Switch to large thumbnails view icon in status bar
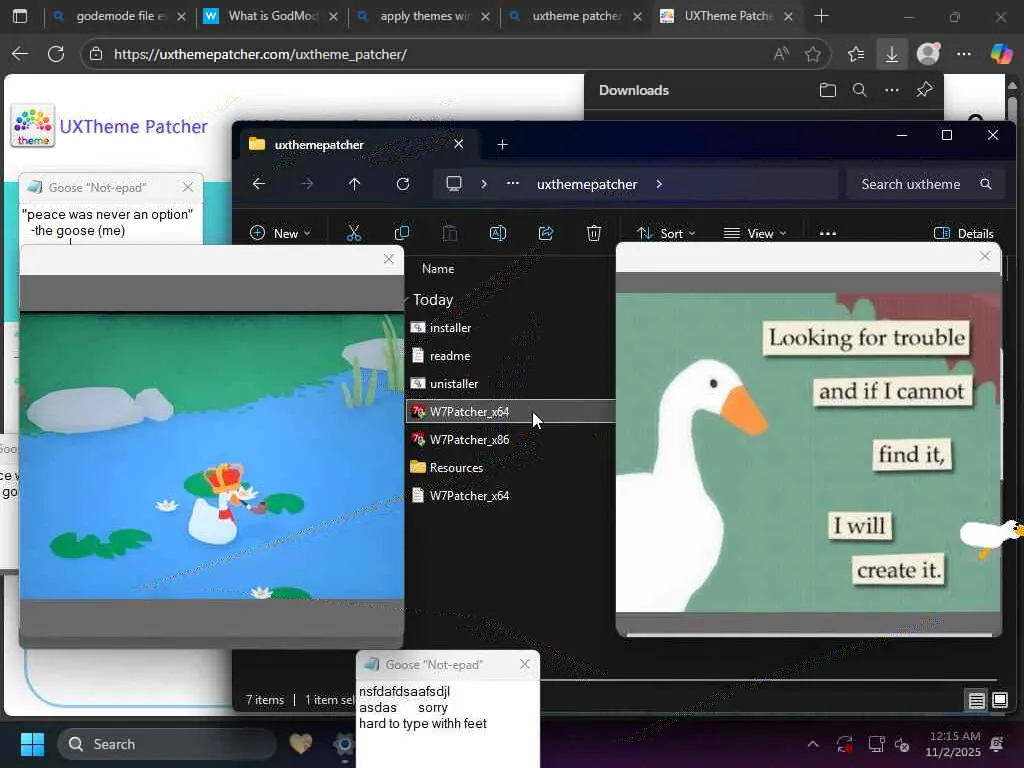 pos(1000,701)
